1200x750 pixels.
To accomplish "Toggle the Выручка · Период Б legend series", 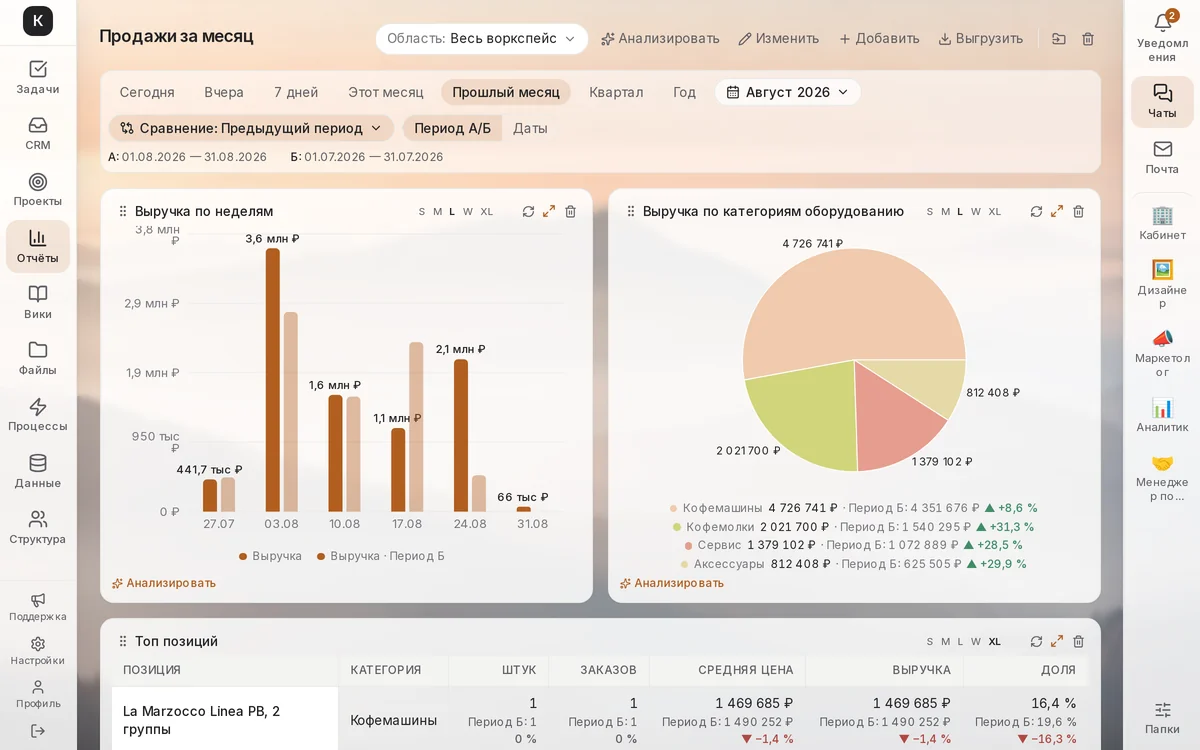I will [380, 556].
